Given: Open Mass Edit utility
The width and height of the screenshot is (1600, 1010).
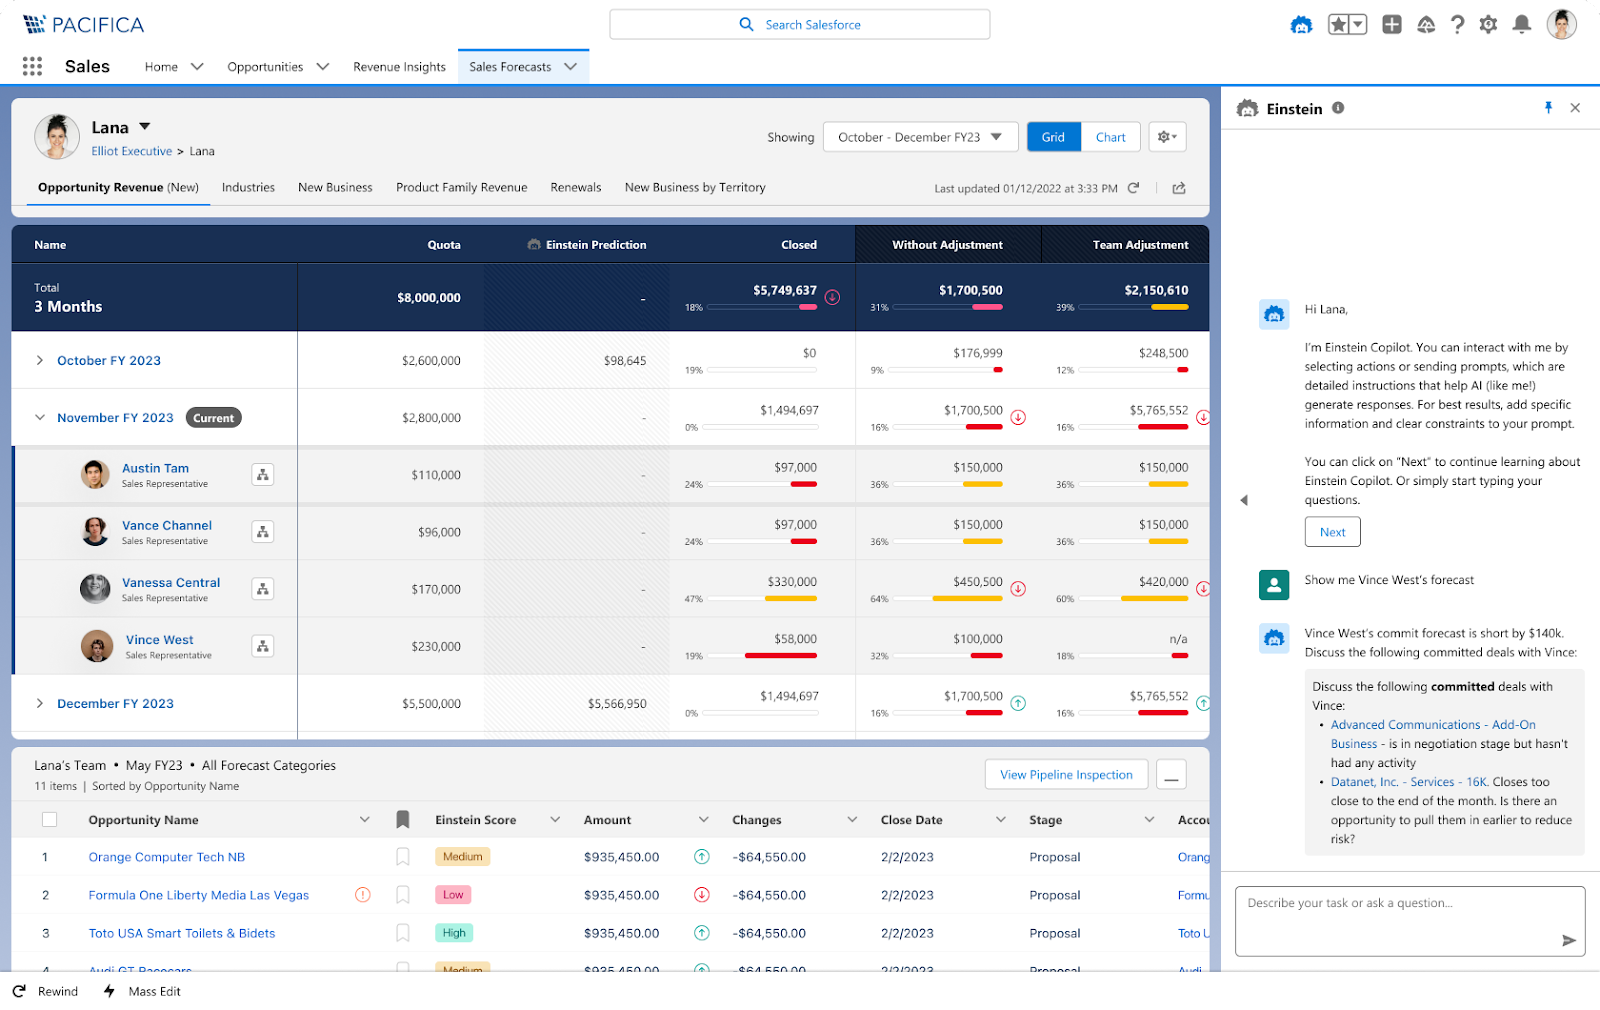Looking at the screenshot, I should tap(142, 991).
